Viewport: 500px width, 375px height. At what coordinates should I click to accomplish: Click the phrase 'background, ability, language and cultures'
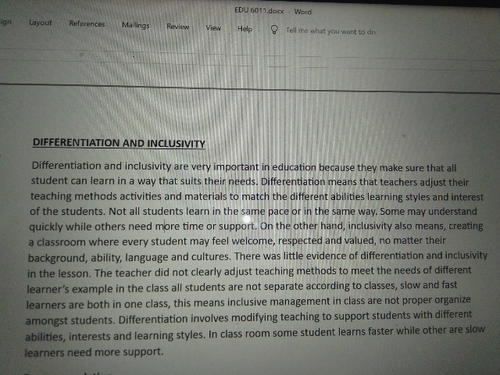[129, 257]
